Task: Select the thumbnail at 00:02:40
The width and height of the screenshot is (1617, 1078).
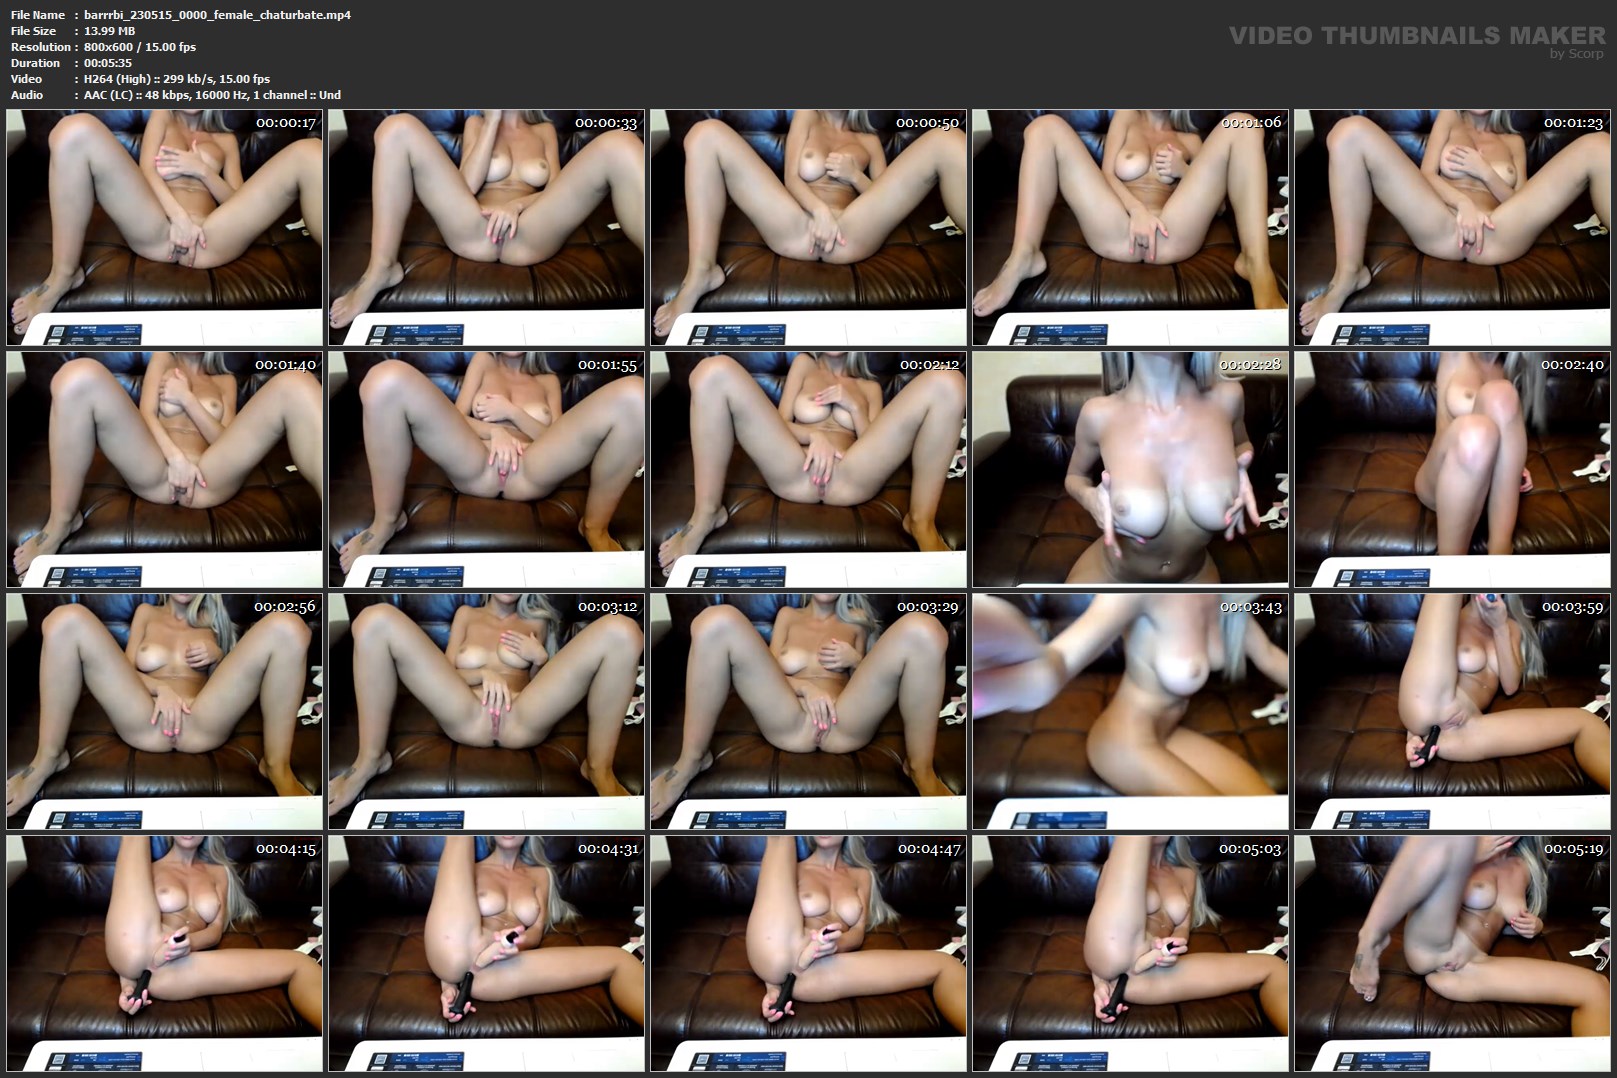Action: (1452, 469)
